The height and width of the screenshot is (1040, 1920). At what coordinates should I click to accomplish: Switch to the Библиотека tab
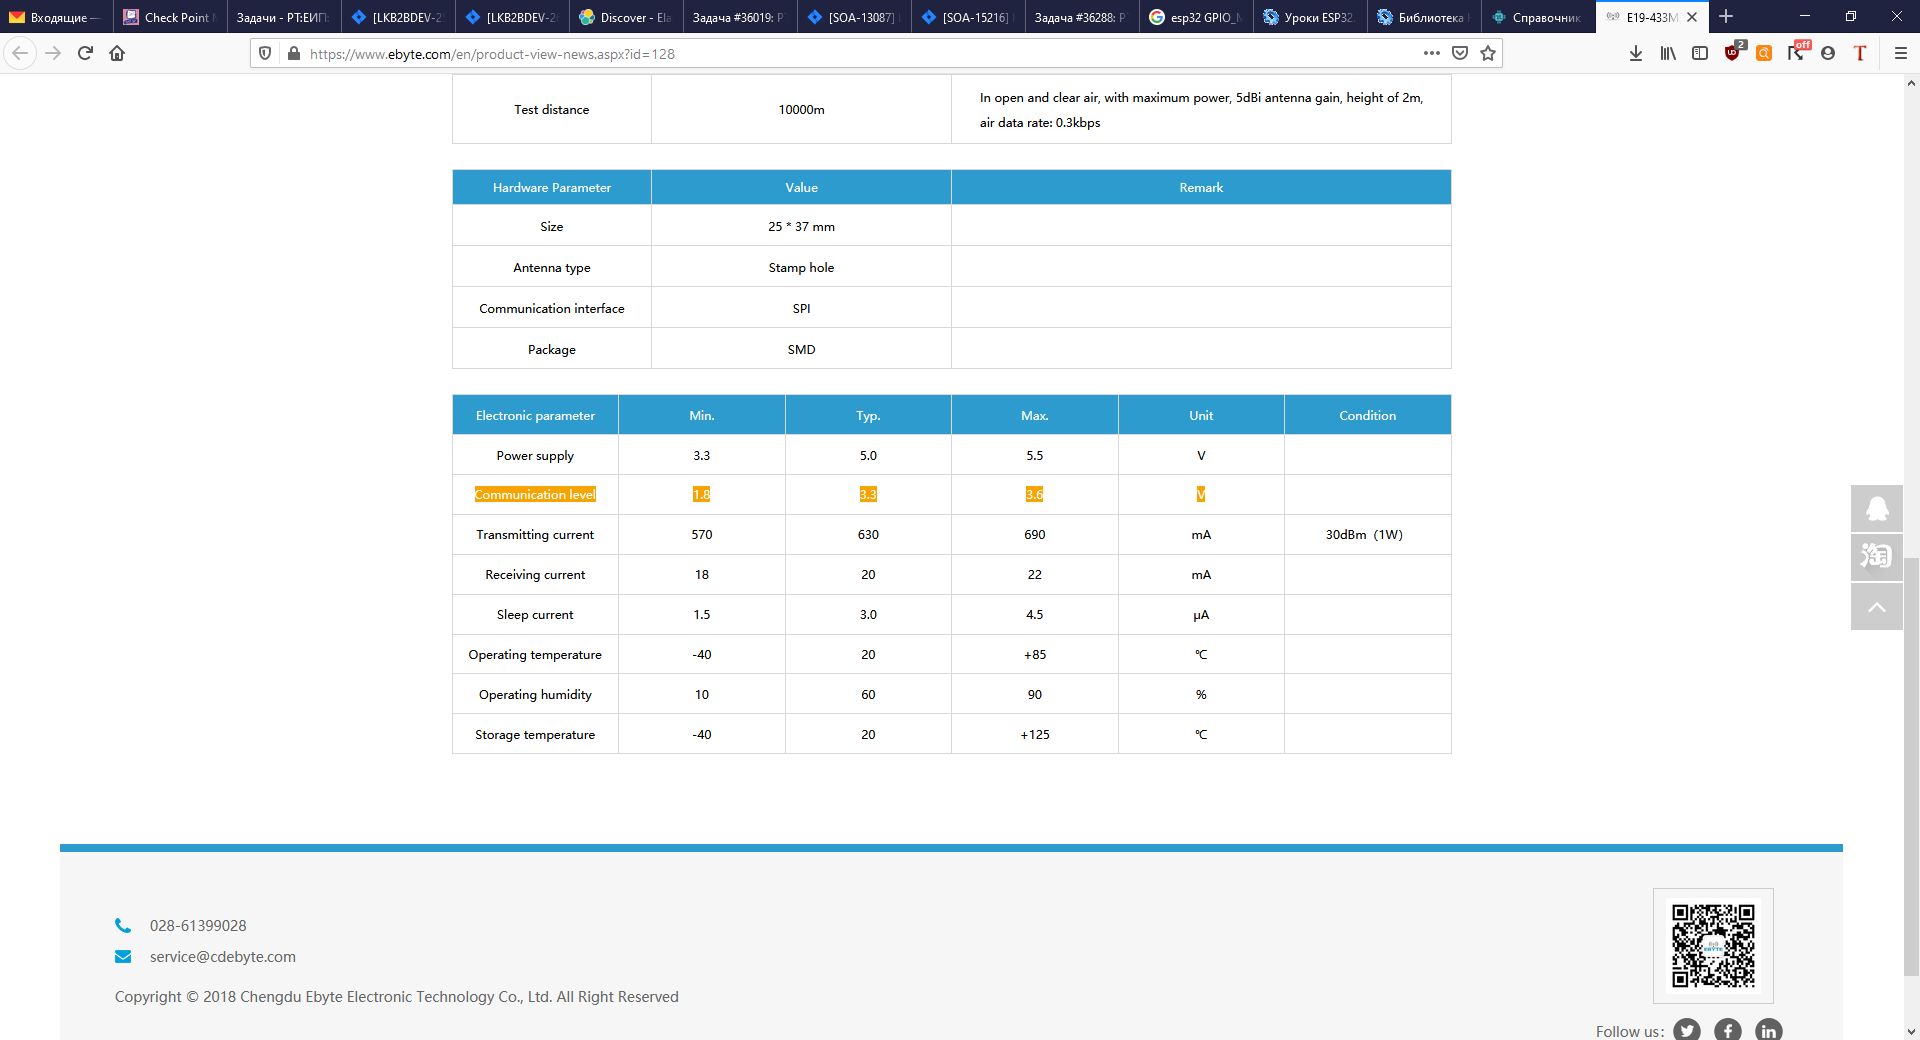point(1424,17)
